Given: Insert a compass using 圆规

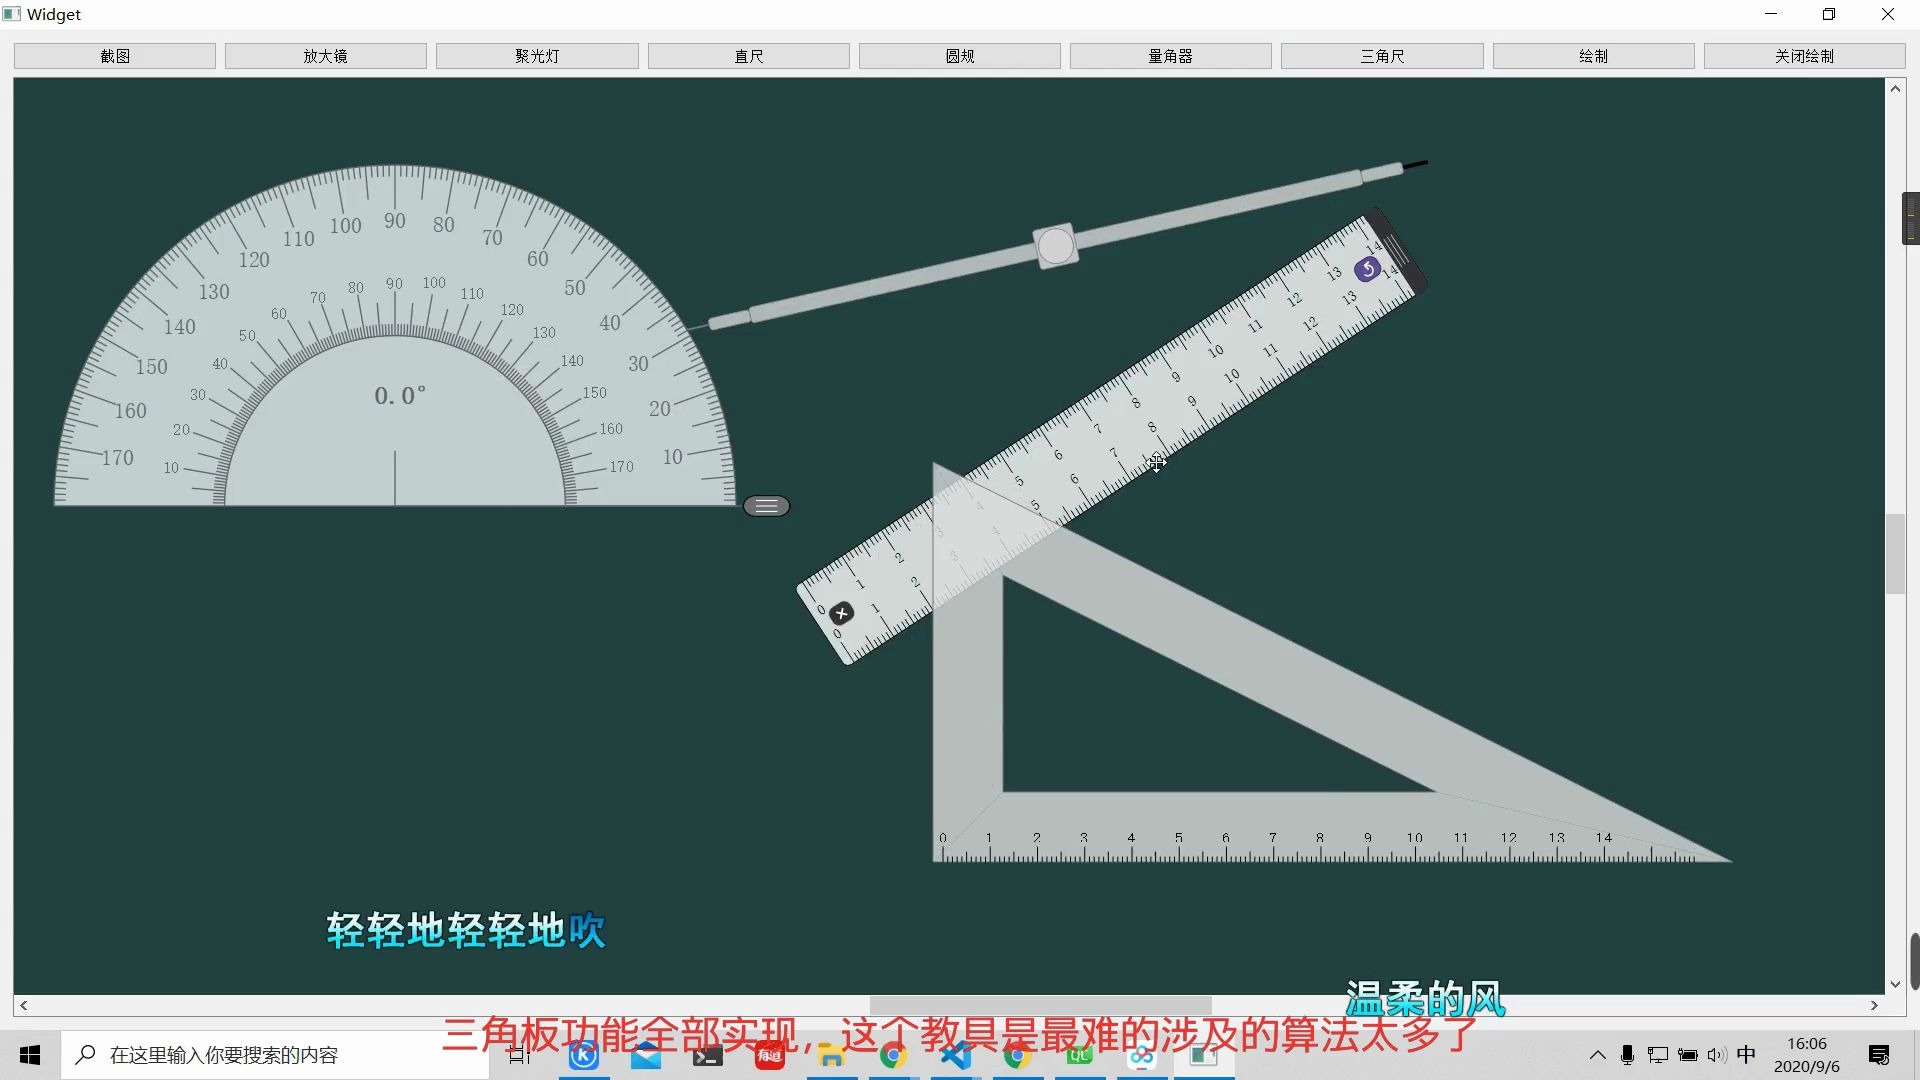Looking at the screenshot, I should [959, 55].
